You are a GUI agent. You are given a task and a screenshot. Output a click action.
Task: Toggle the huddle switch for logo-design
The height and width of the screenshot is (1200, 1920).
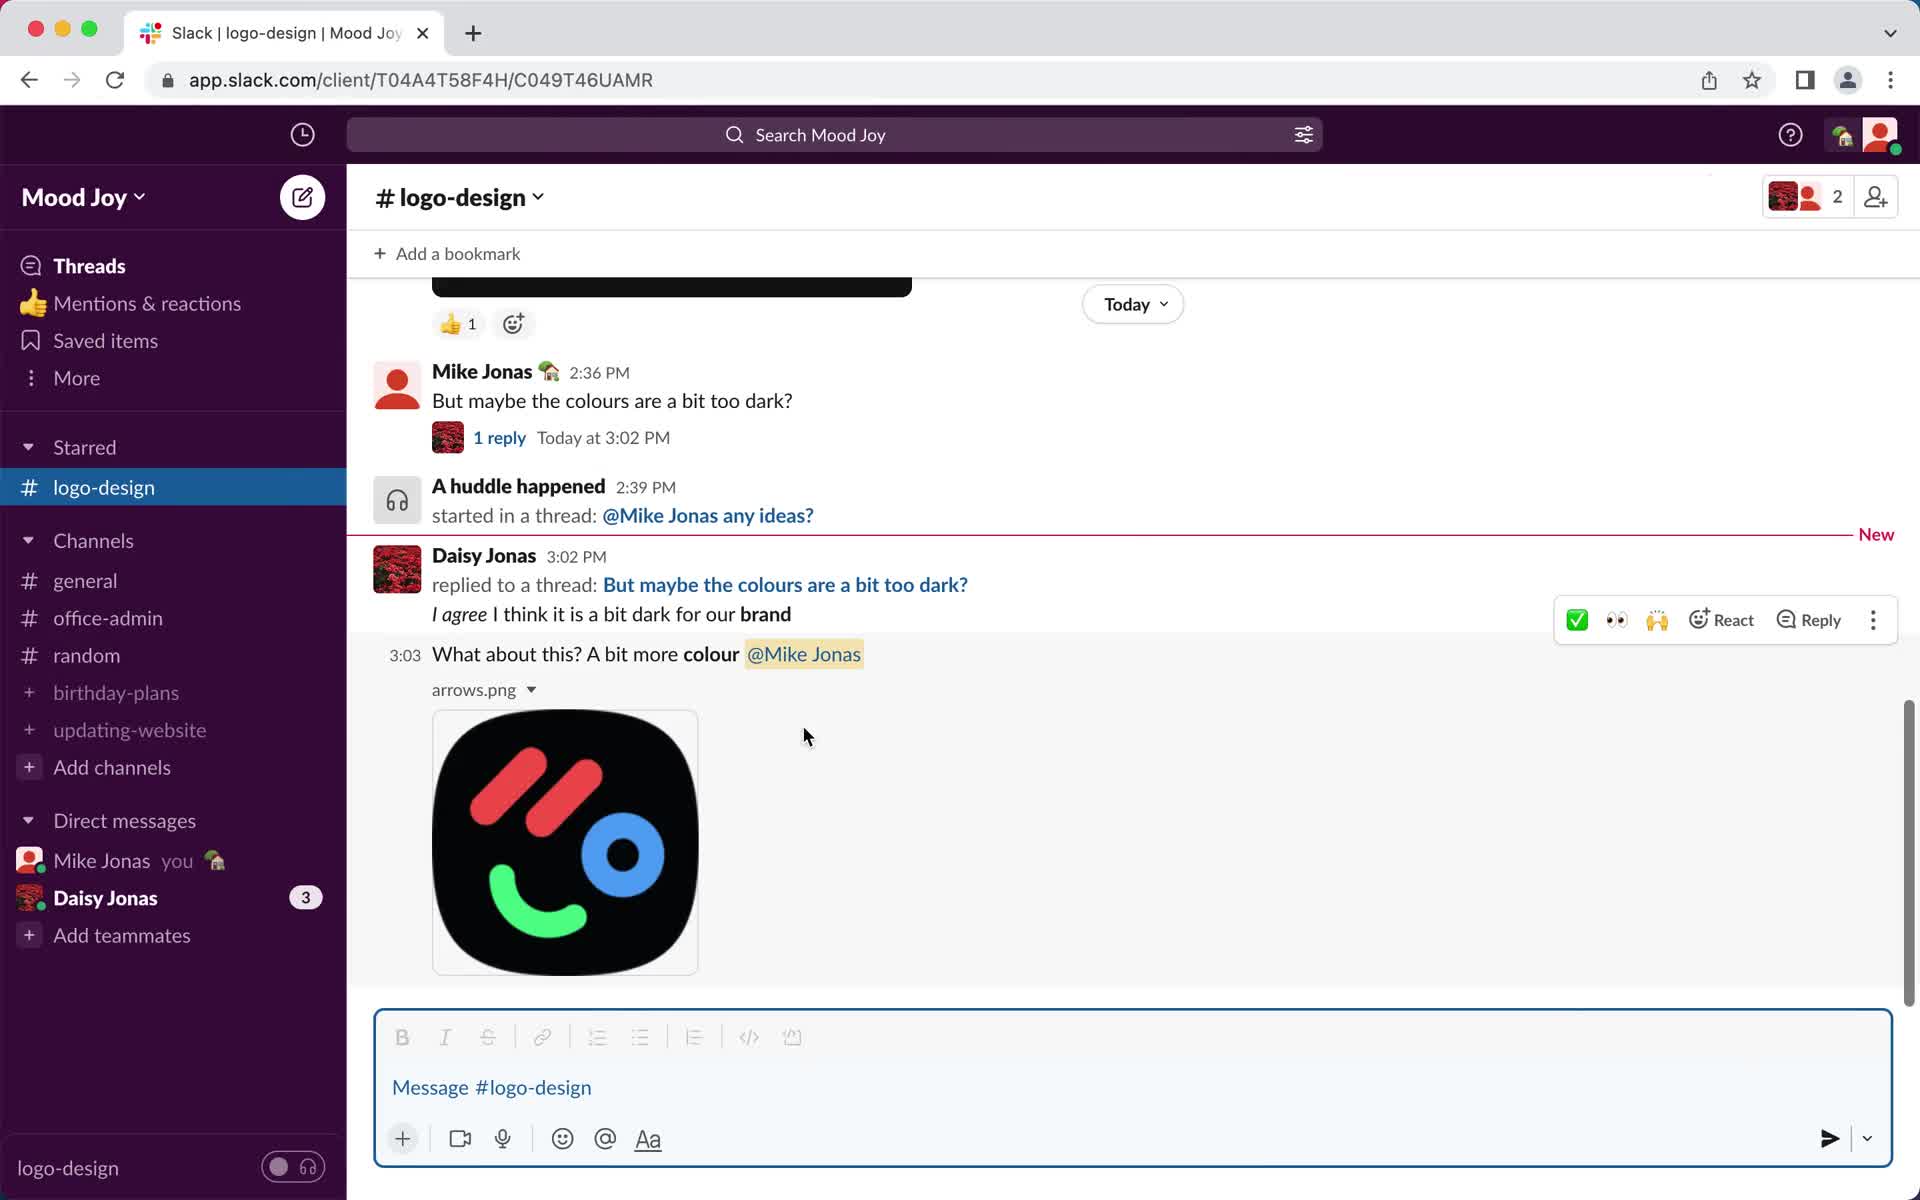(x=293, y=1167)
